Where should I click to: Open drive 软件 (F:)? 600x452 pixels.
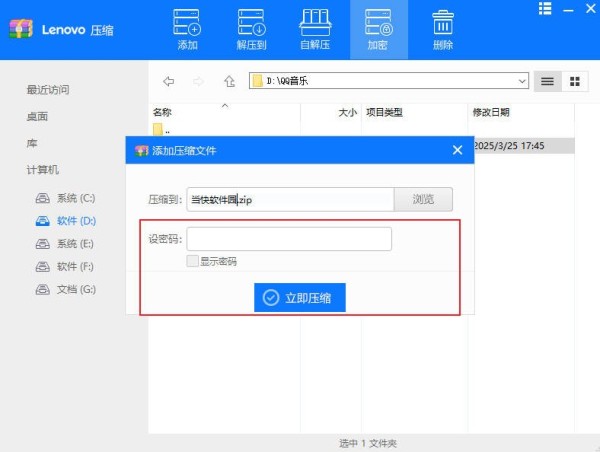[x=65, y=266]
